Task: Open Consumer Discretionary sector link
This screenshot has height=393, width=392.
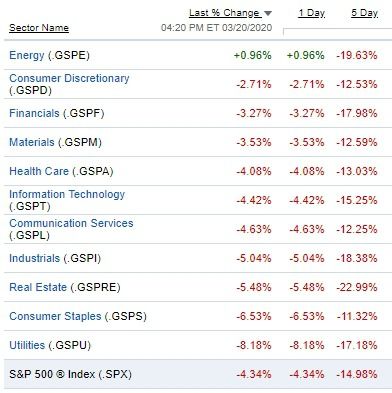Action: [69, 78]
